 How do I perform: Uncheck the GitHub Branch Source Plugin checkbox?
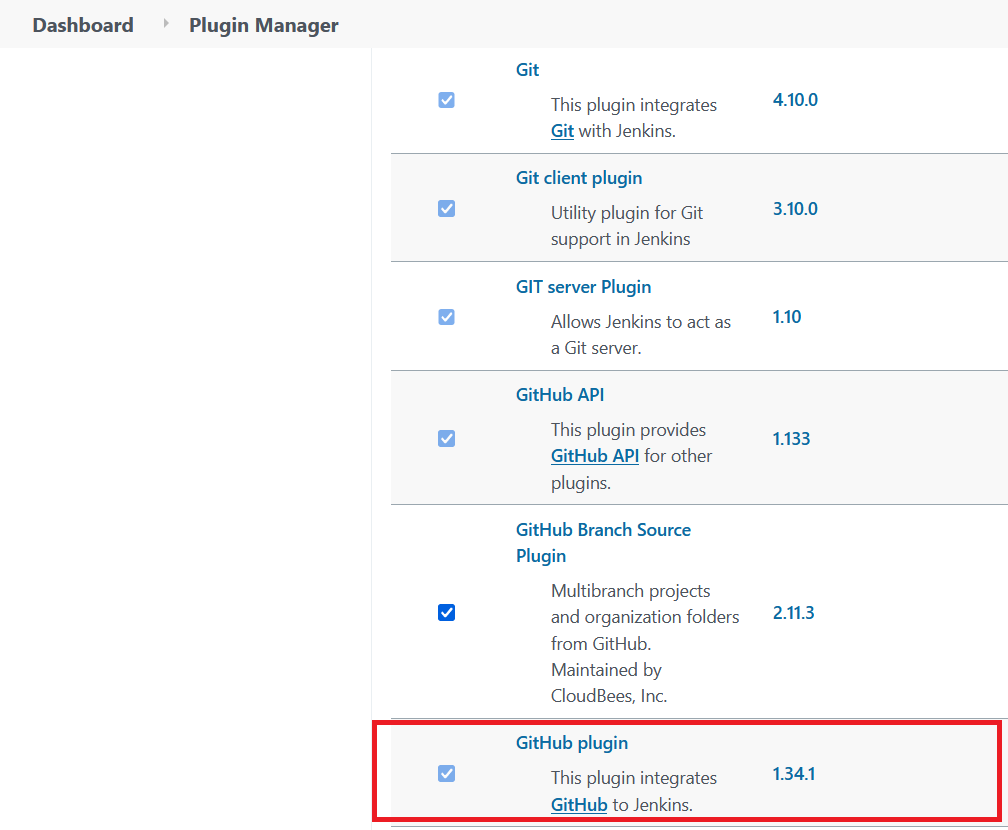(x=446, y=613)
